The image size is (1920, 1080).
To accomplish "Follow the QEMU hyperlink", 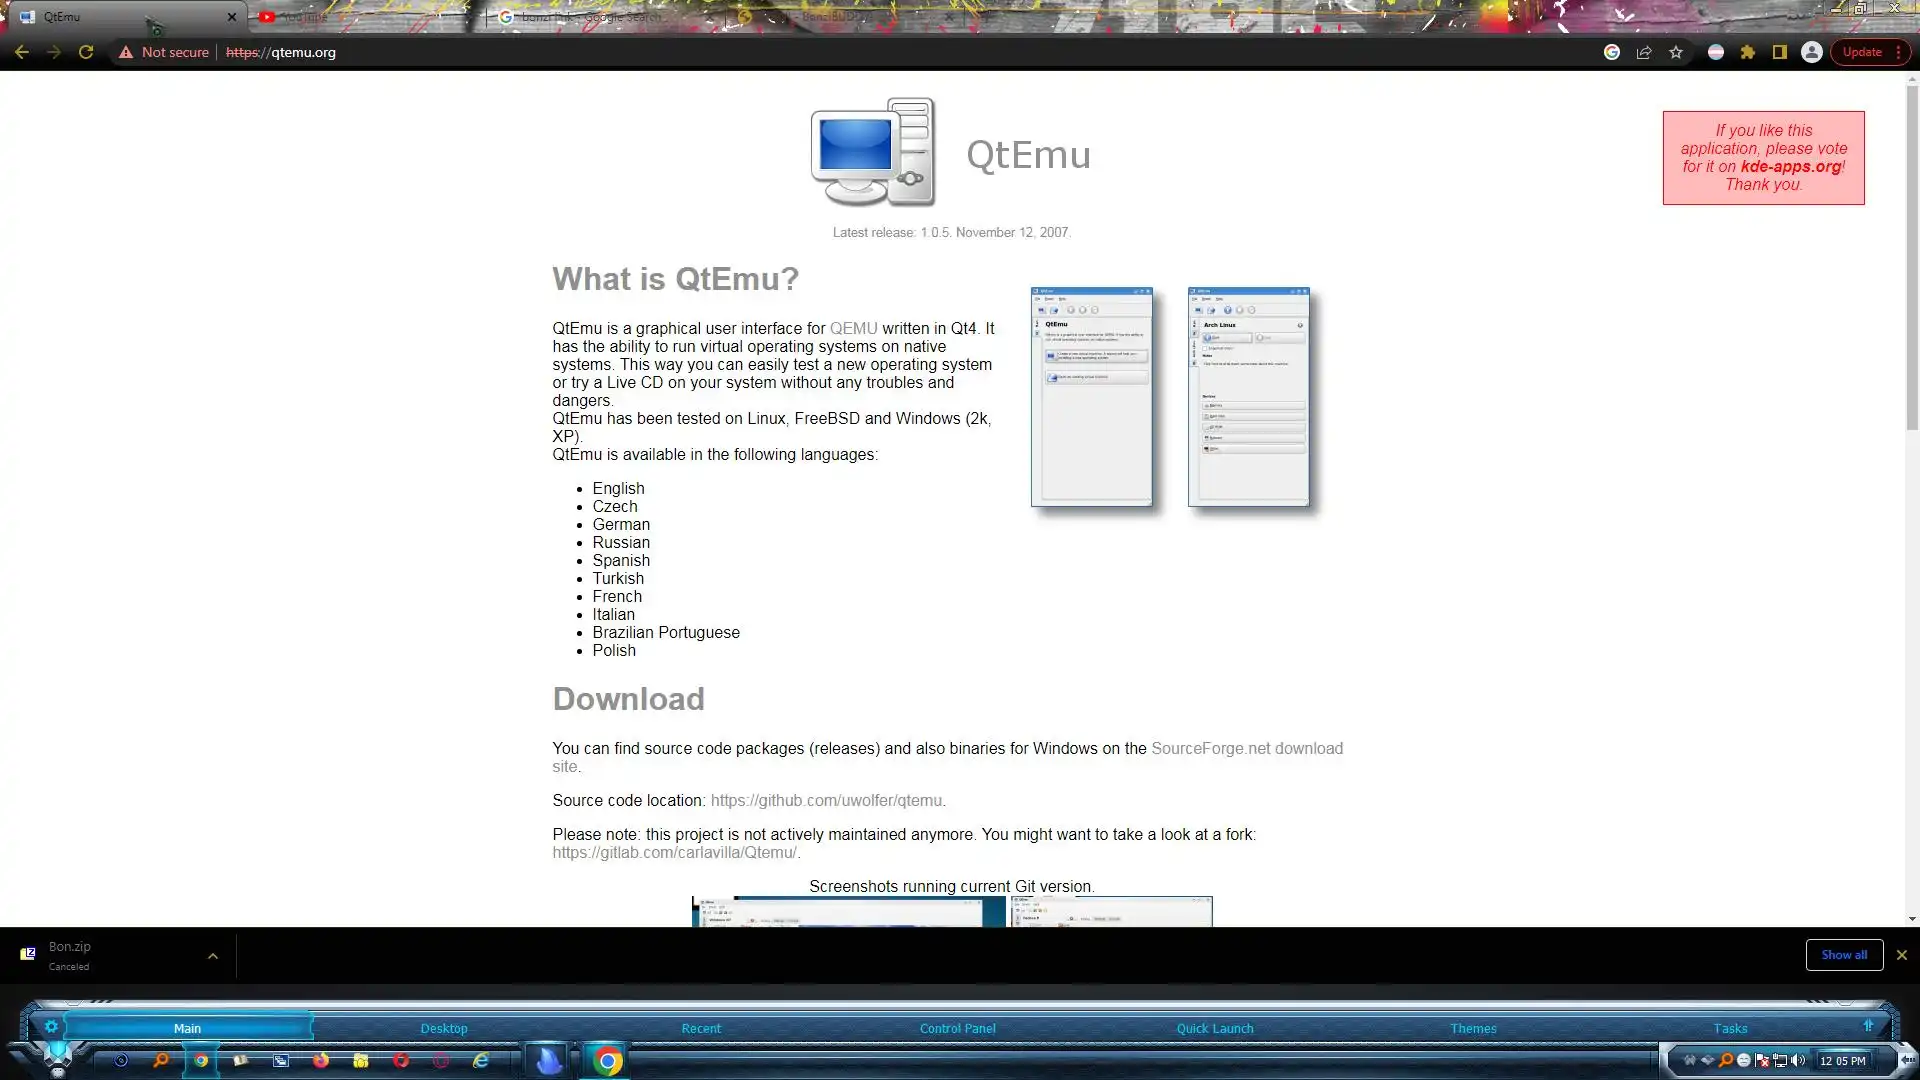I will (853, 328).
